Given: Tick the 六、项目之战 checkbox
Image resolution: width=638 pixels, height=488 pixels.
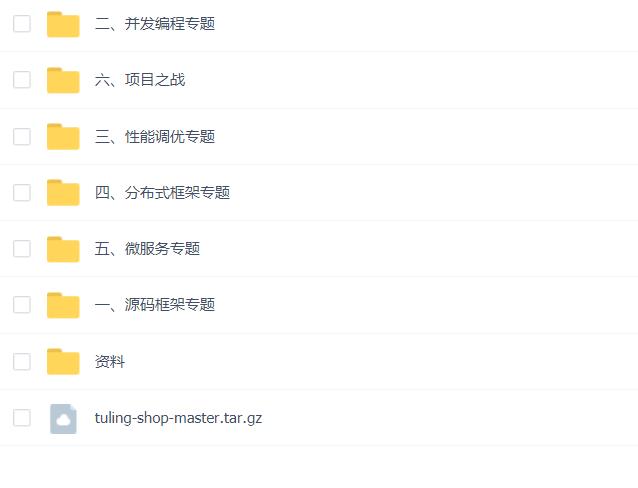Looking at the screenshot, I should point(22,80).
